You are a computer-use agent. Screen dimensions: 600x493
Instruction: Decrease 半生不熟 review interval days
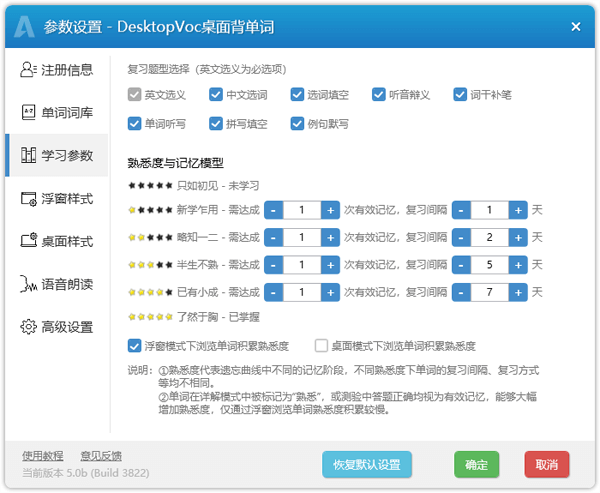click(x=461, y=265)
